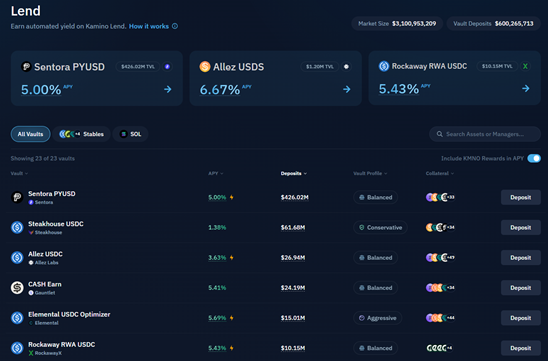Sort by Deposits column header
This screenshot has width=548, height=361.
[294, 173]
